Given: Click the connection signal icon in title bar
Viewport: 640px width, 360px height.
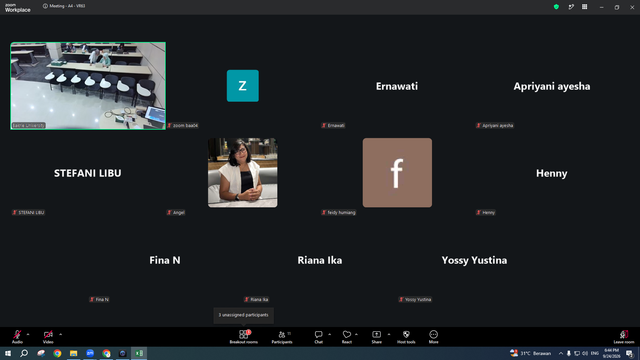Looking at the screenshot, I should (571, 7).
